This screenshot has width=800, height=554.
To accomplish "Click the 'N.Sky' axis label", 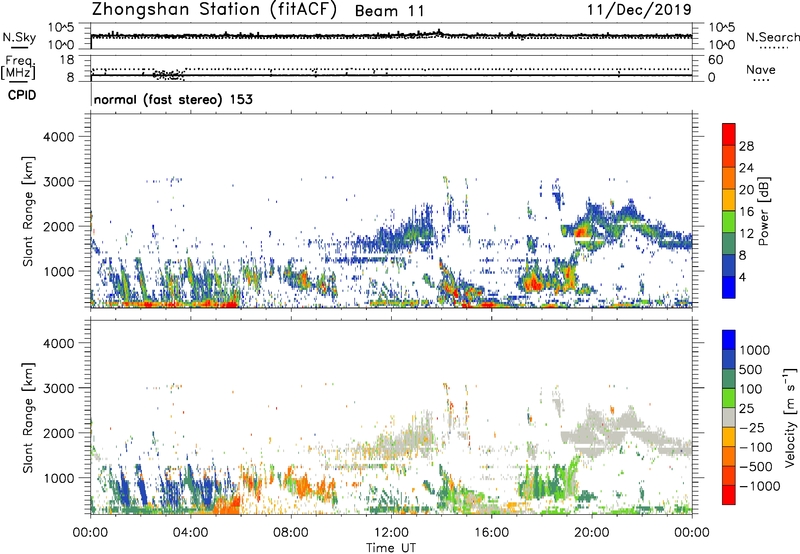I will tap(19, 37).
